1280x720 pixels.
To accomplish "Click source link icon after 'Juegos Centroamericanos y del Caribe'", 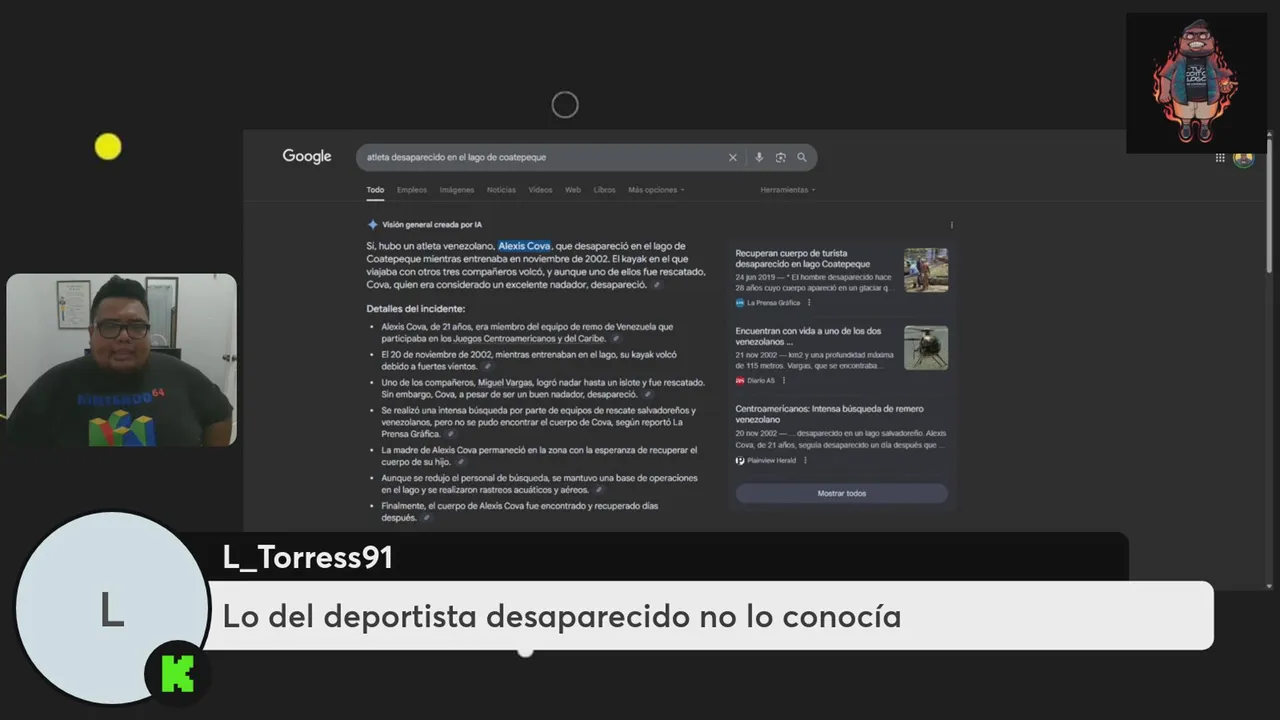I will coord(616,339).
